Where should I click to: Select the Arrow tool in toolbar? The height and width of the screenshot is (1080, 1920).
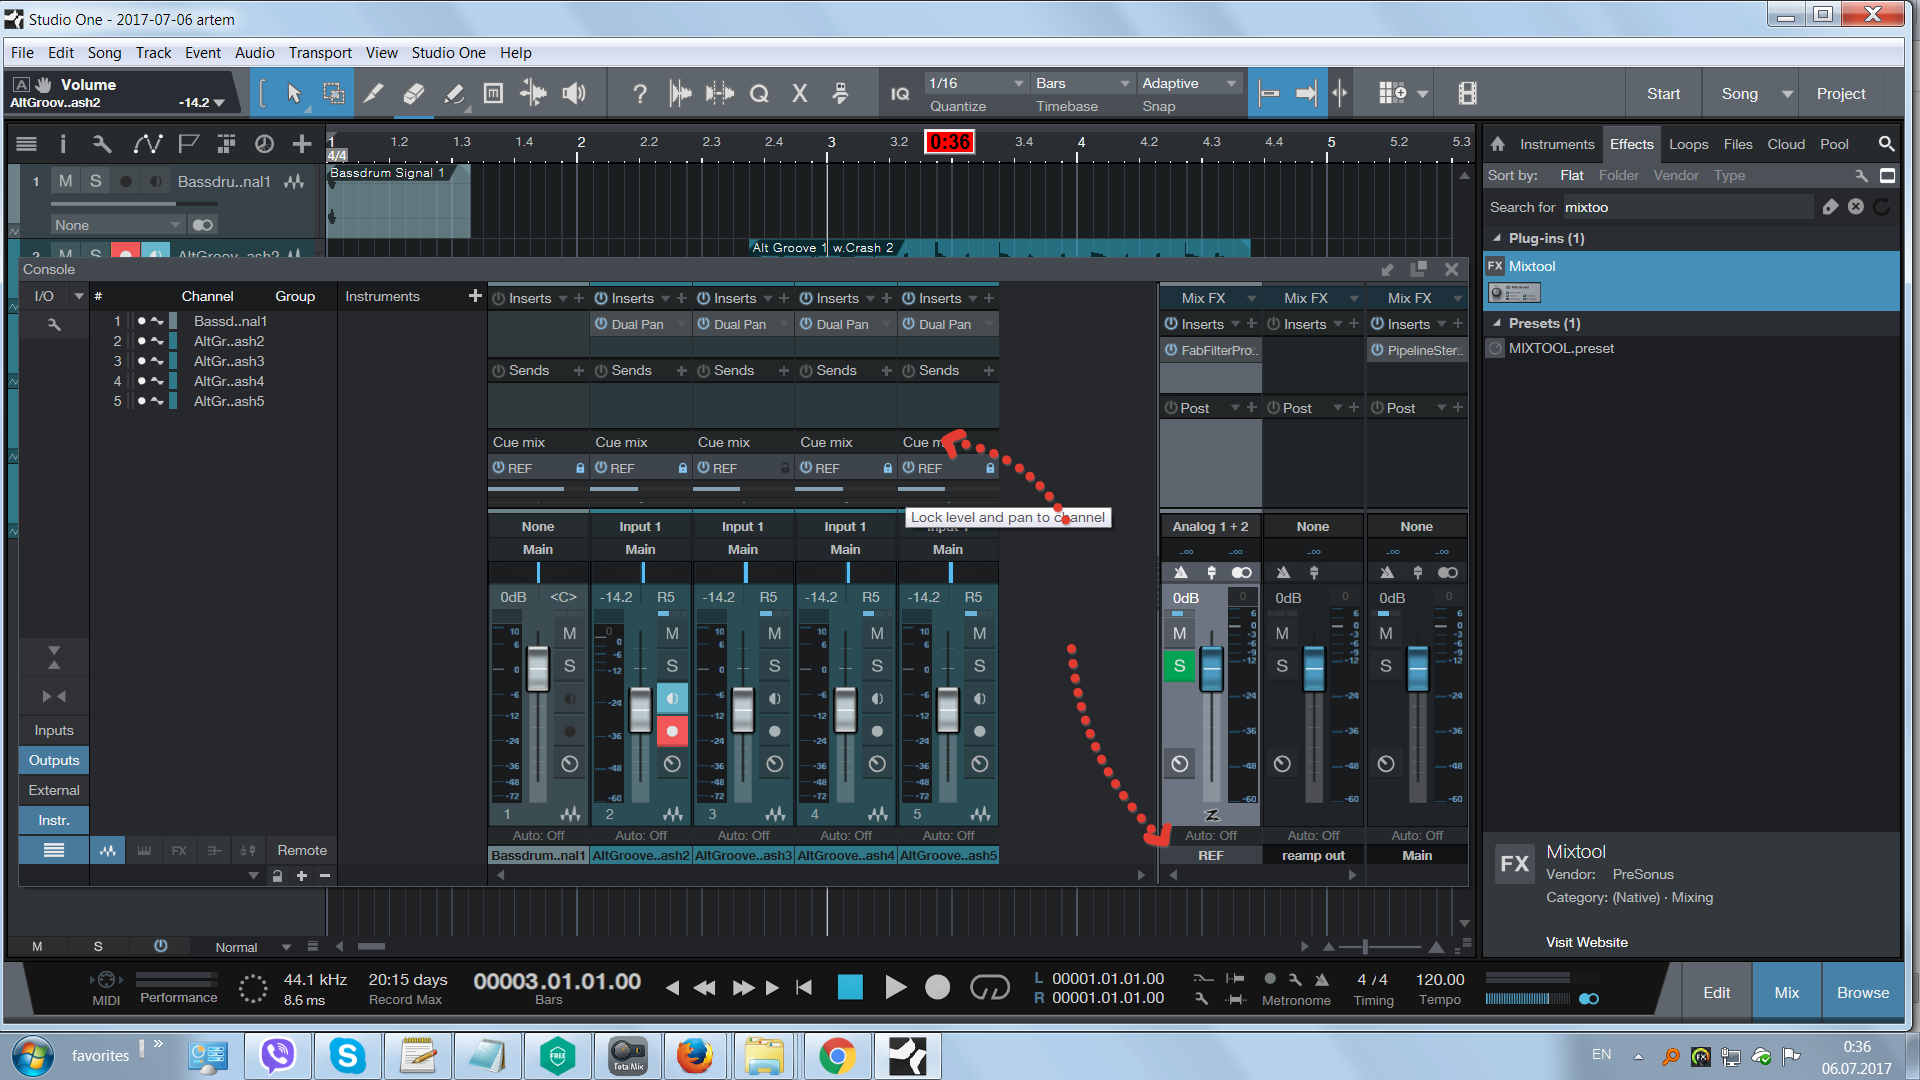294,93
